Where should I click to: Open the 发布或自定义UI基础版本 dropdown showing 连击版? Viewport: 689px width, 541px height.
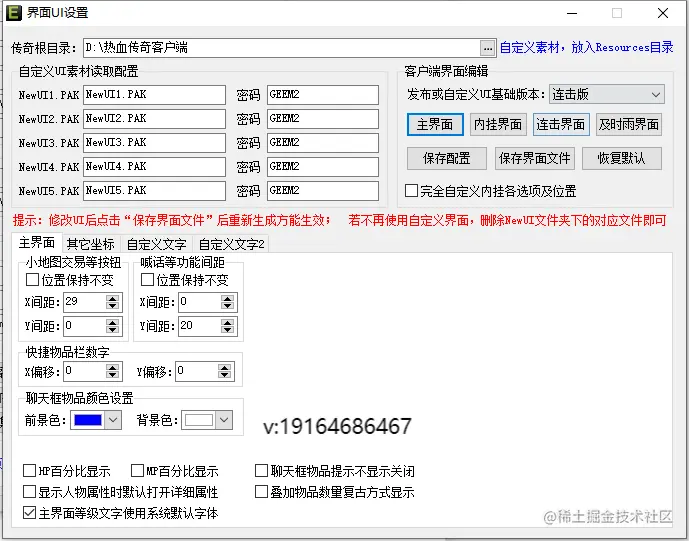pyautogui.click(x=606, y=94)
